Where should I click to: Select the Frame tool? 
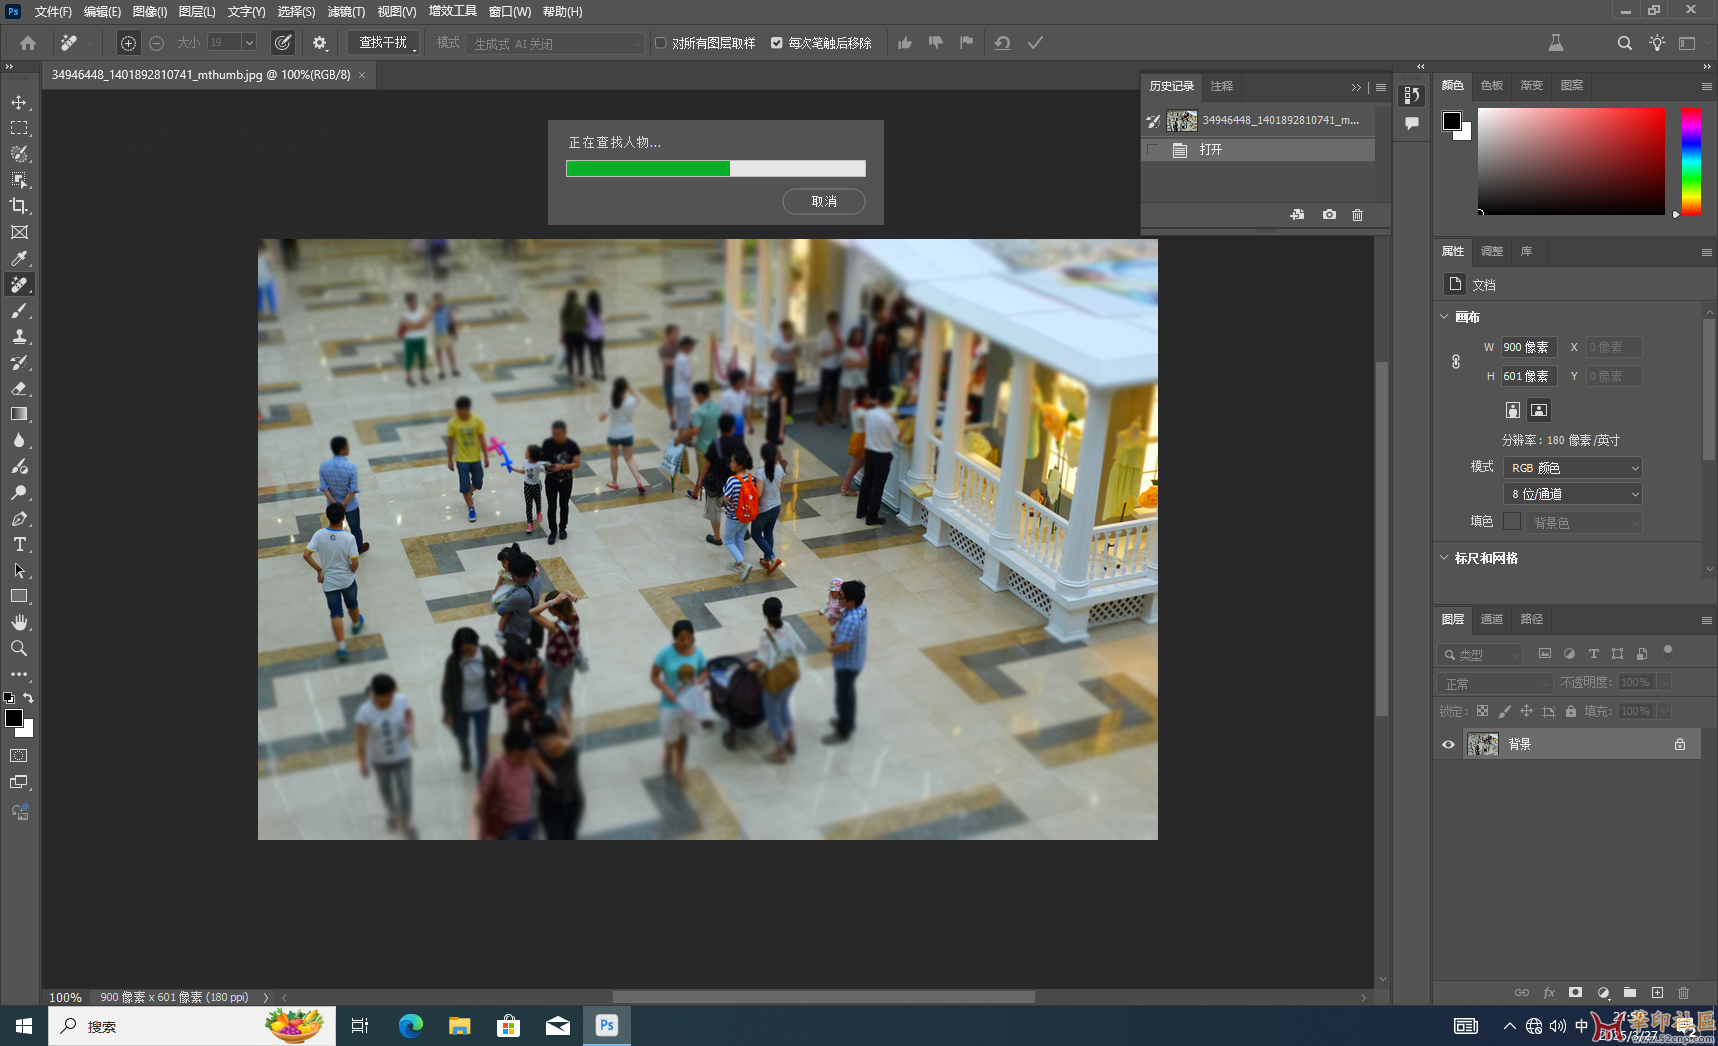[x=19, y=232]
